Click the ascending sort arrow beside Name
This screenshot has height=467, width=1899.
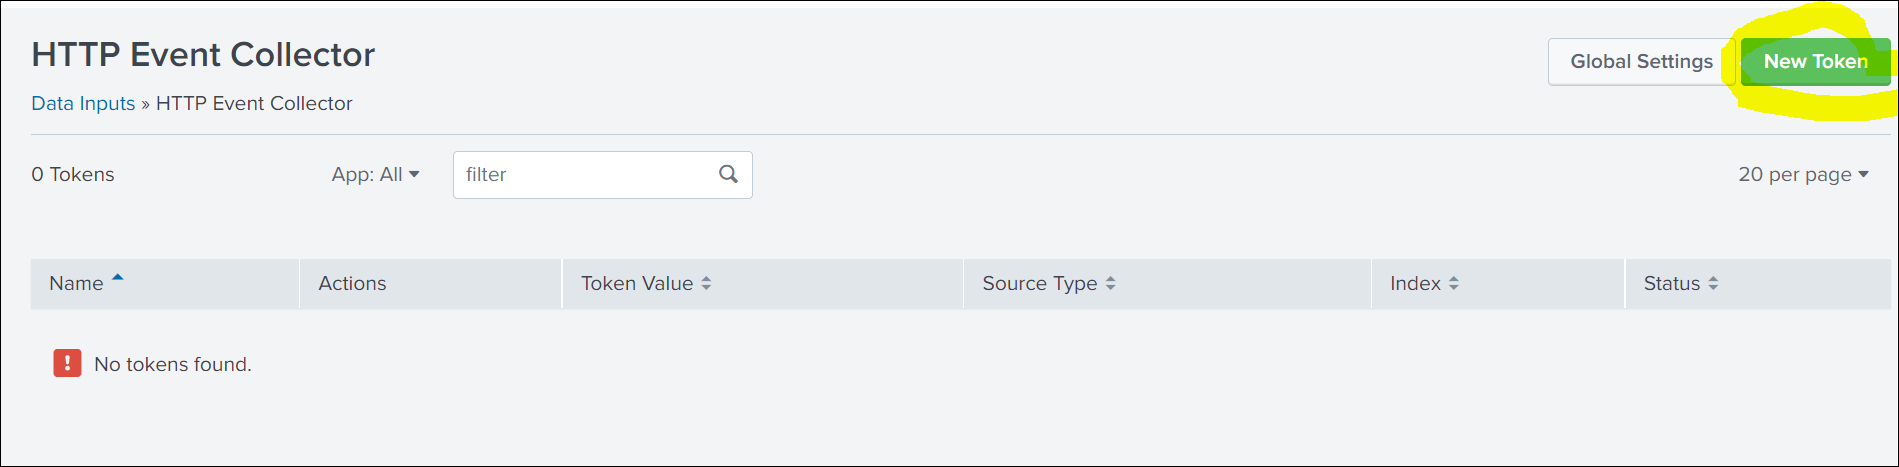click(x=118, y=278)
